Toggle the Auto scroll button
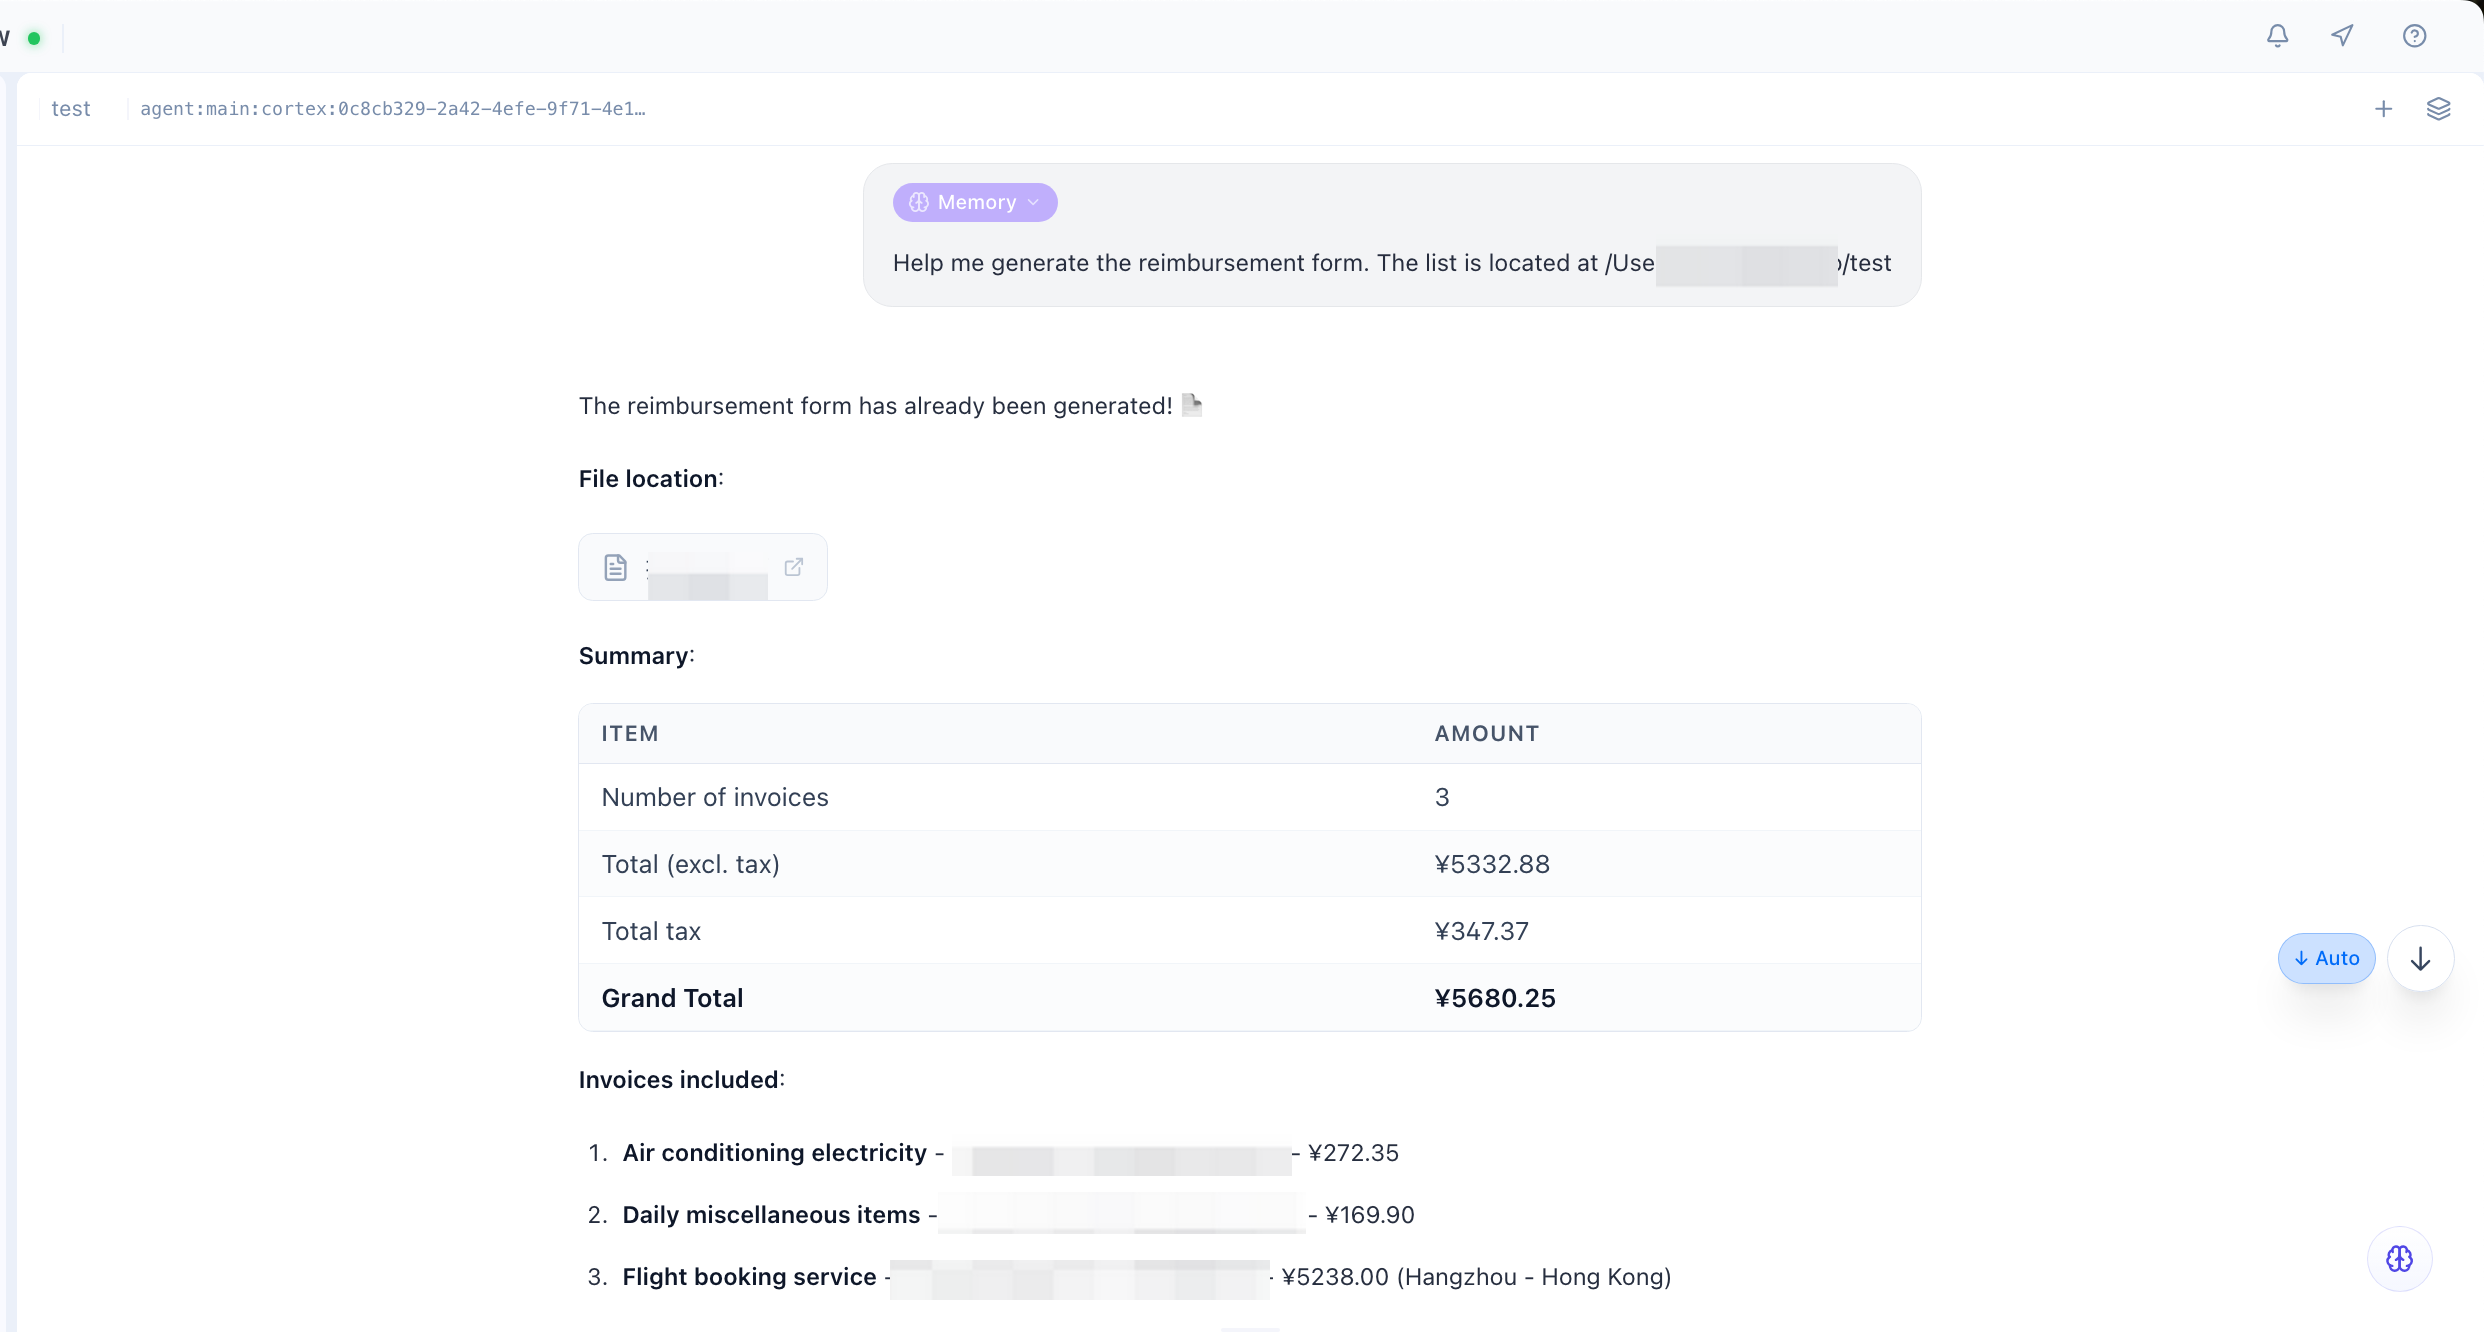Image resolution: width=2484 pixels, height=1332 pixels. (2326, 958)
